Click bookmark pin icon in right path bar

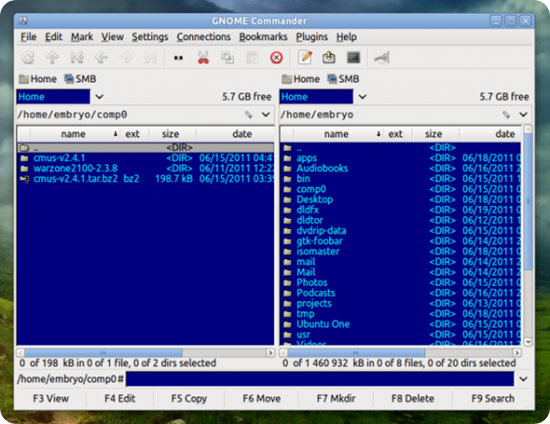[x=506, y=115]
